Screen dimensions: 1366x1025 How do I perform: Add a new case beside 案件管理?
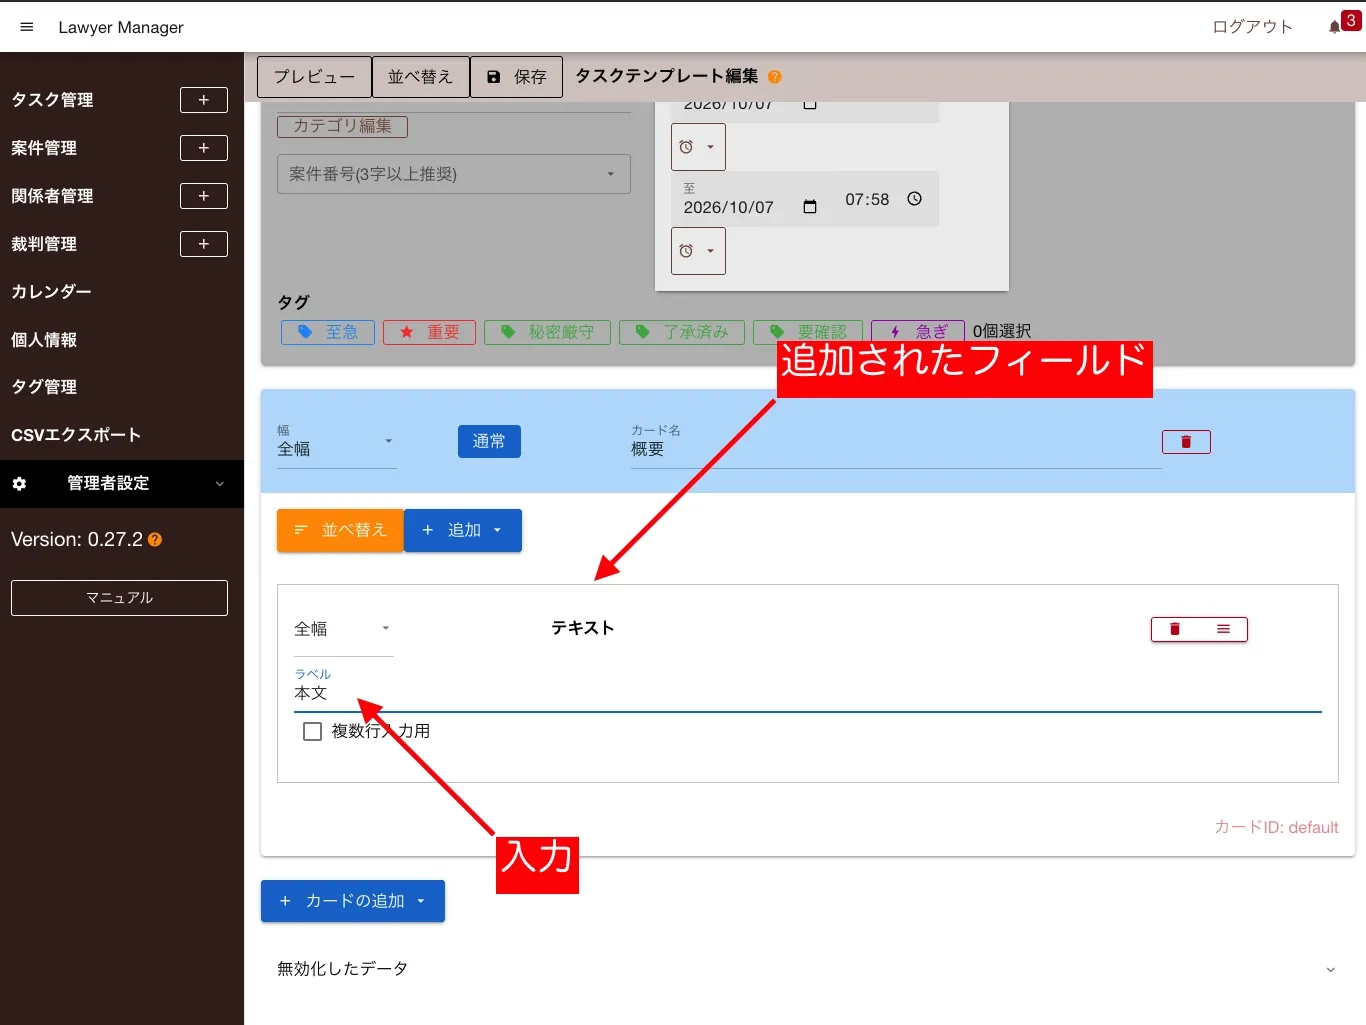pos(204,148)
